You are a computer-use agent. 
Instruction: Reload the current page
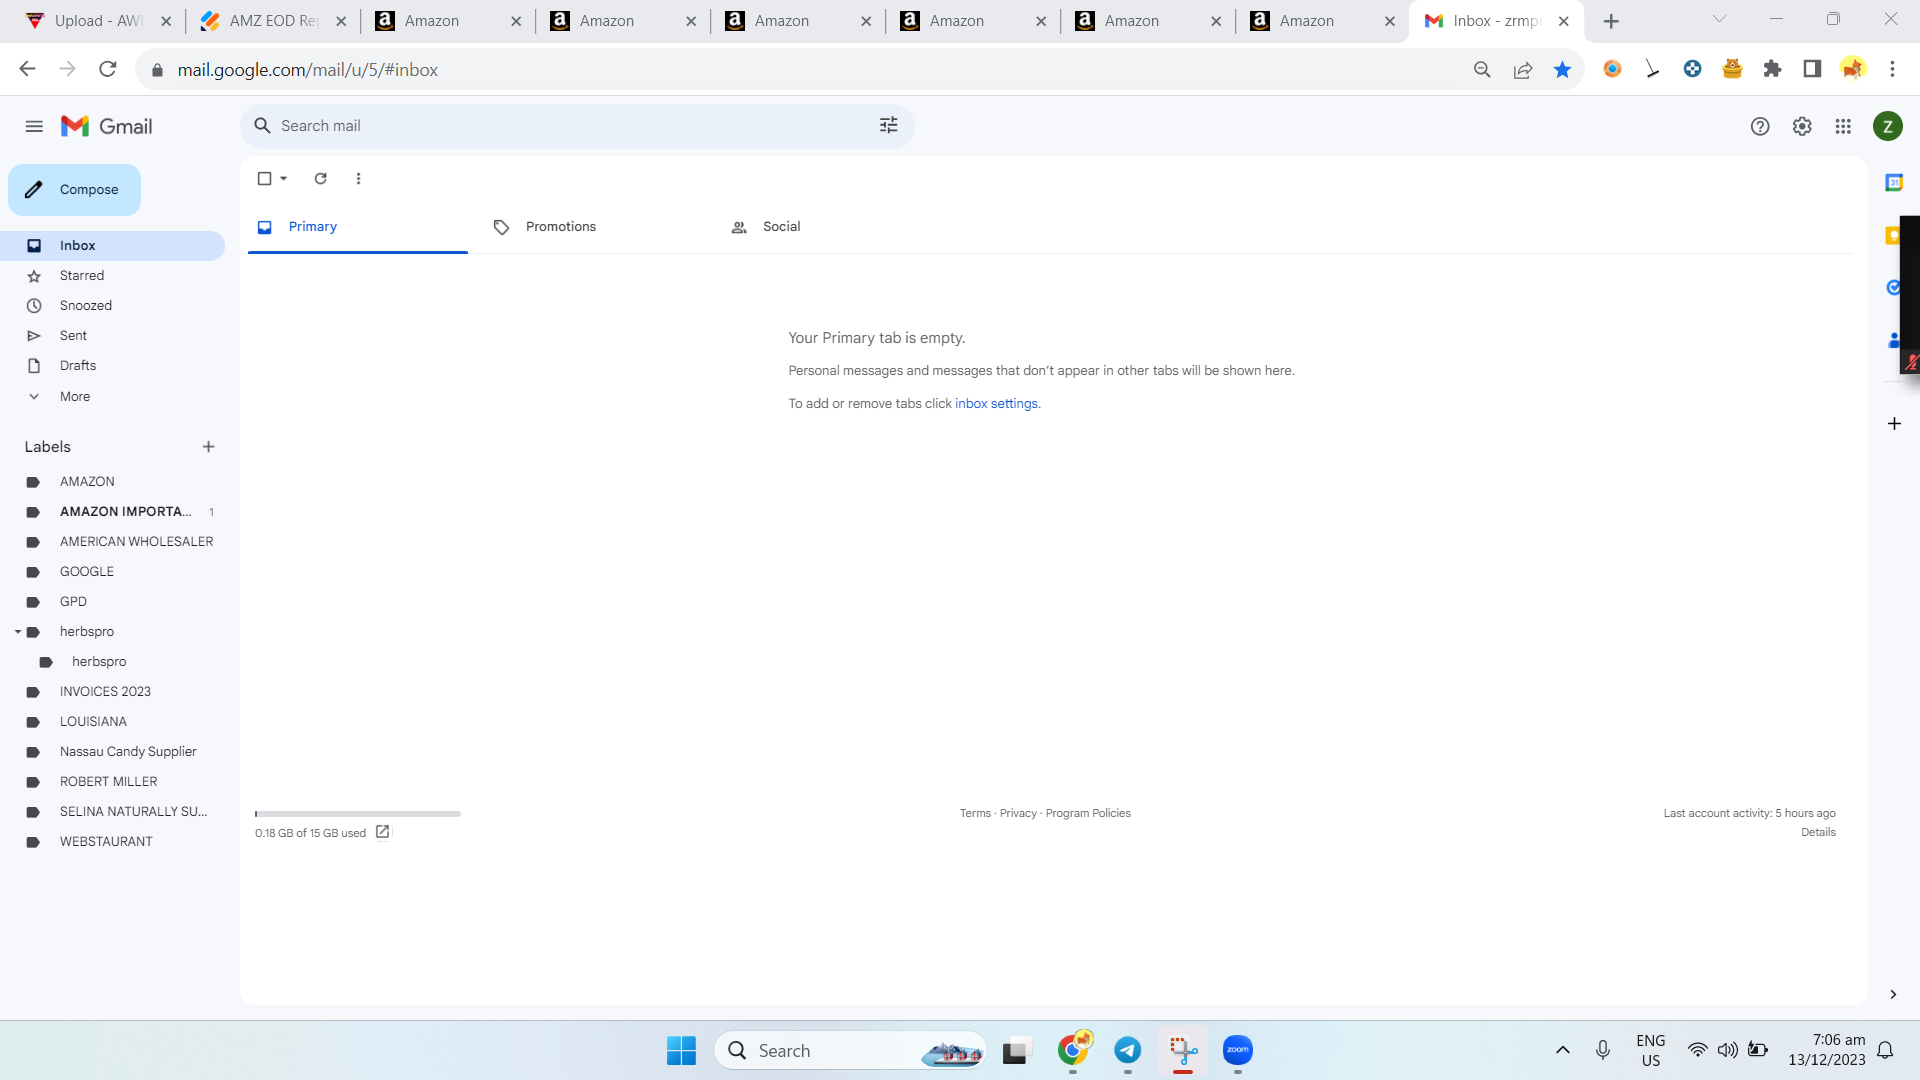click(x=108, y=69)
